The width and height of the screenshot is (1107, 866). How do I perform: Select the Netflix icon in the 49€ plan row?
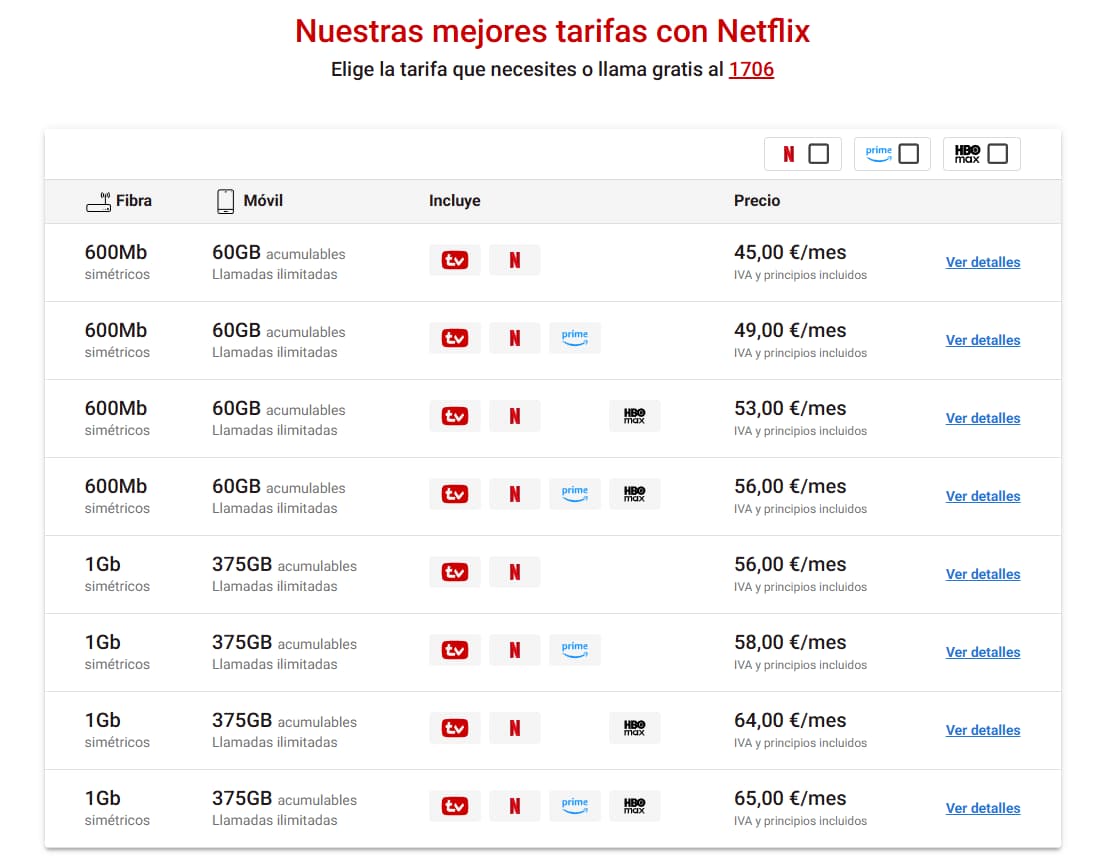pyautogui.click(x=515, y=338)
